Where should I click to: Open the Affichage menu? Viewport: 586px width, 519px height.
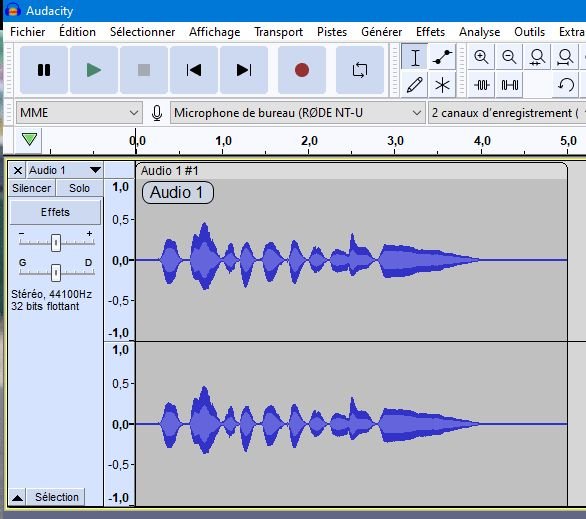(x=215, y=32)
